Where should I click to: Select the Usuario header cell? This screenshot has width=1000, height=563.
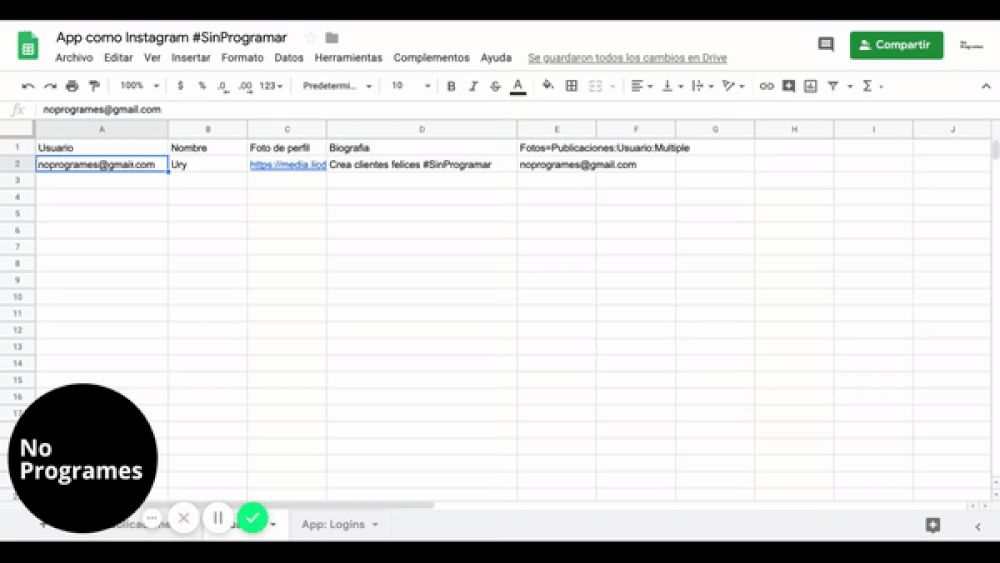(101, 147)
